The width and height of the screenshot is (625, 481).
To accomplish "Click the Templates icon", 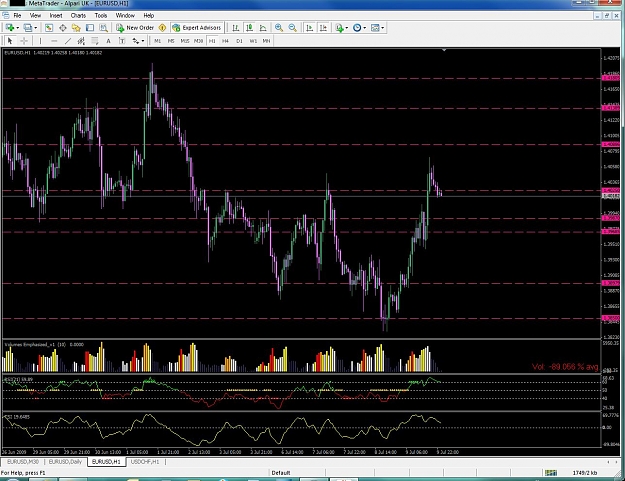I will [x=375, y=28].
